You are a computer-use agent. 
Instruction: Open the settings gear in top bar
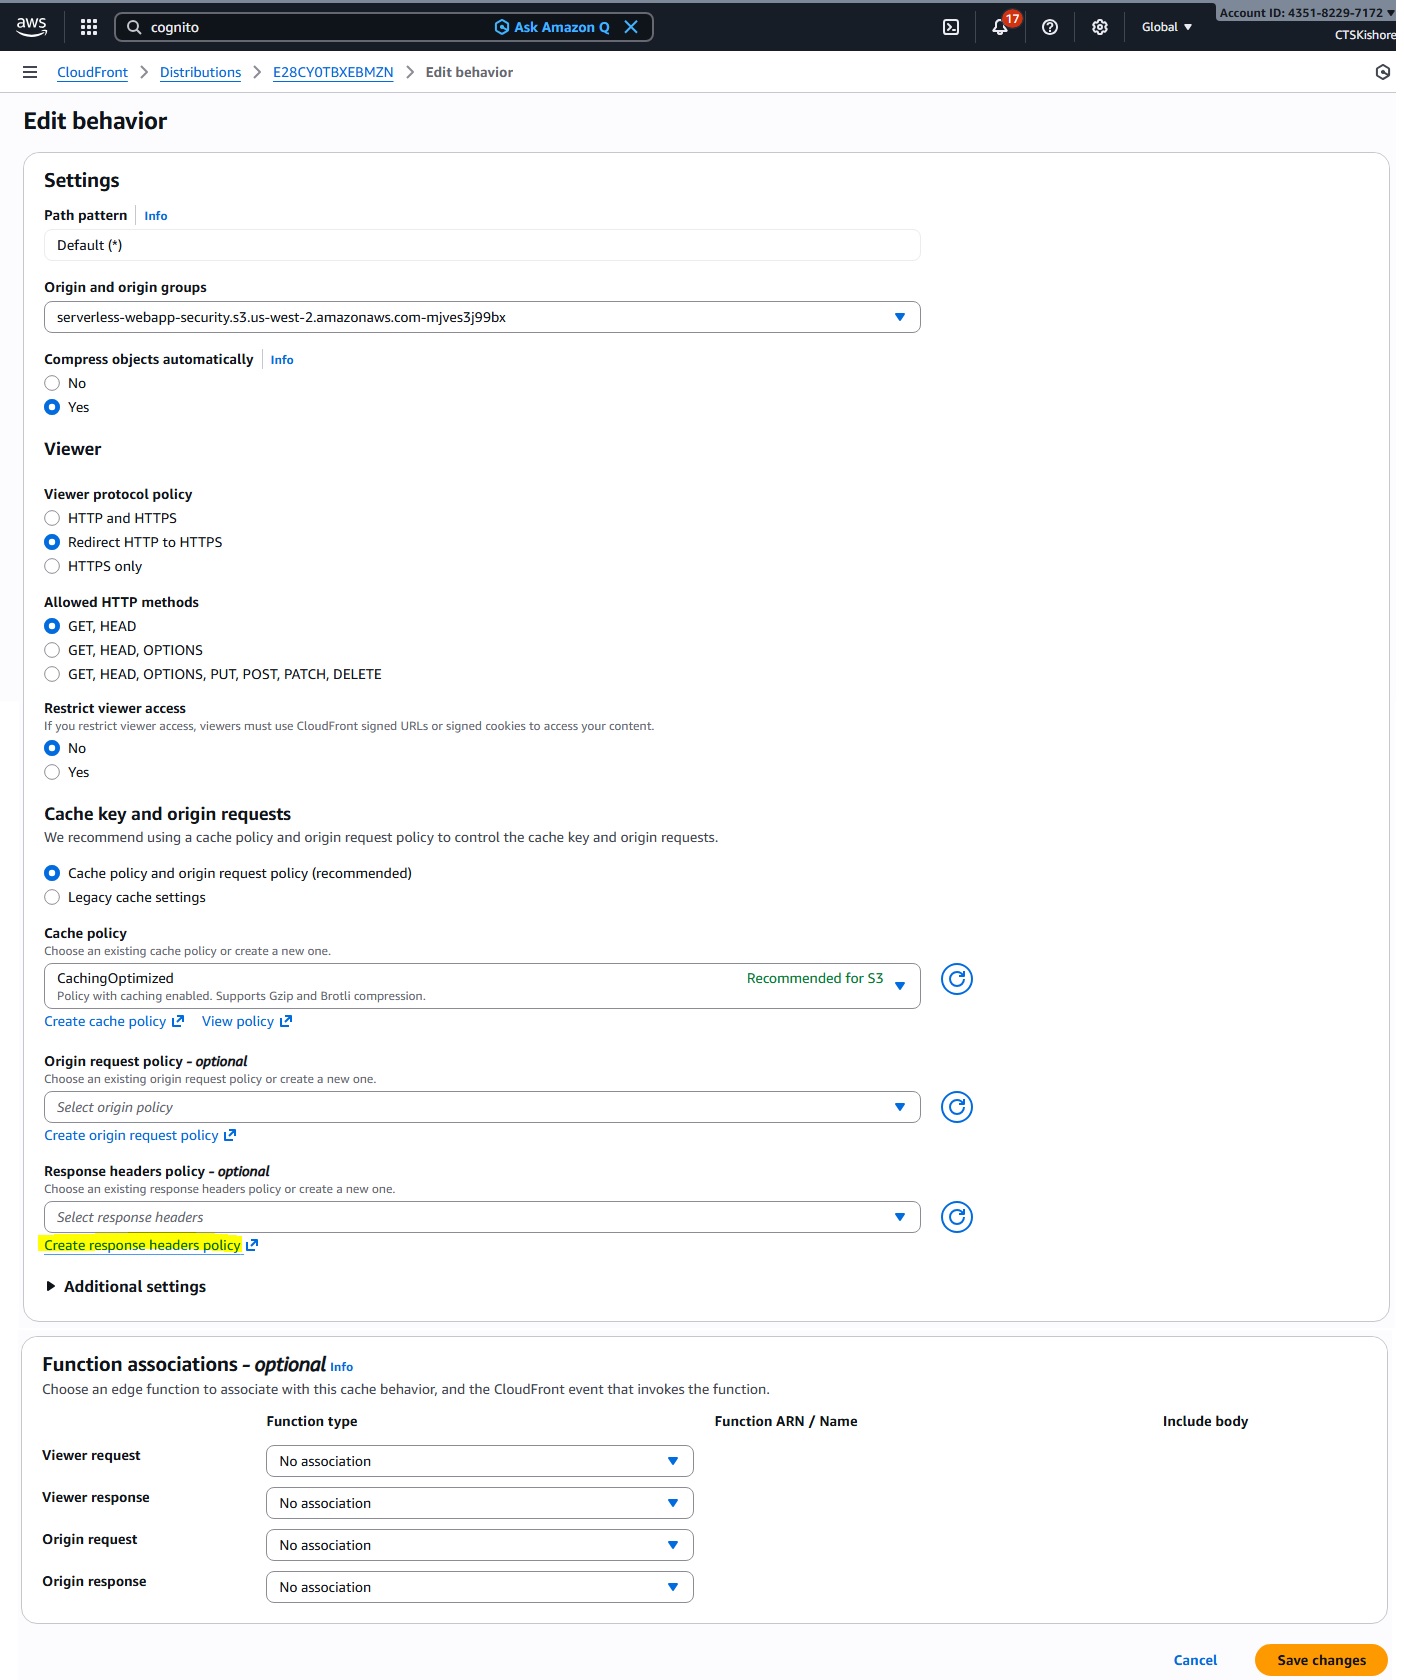click(1100, 27)
